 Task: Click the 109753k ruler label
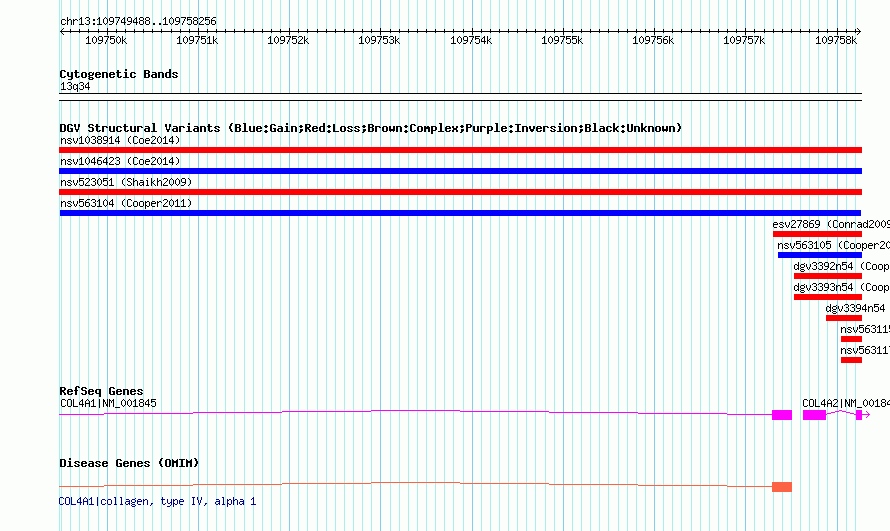coord(379,40)
